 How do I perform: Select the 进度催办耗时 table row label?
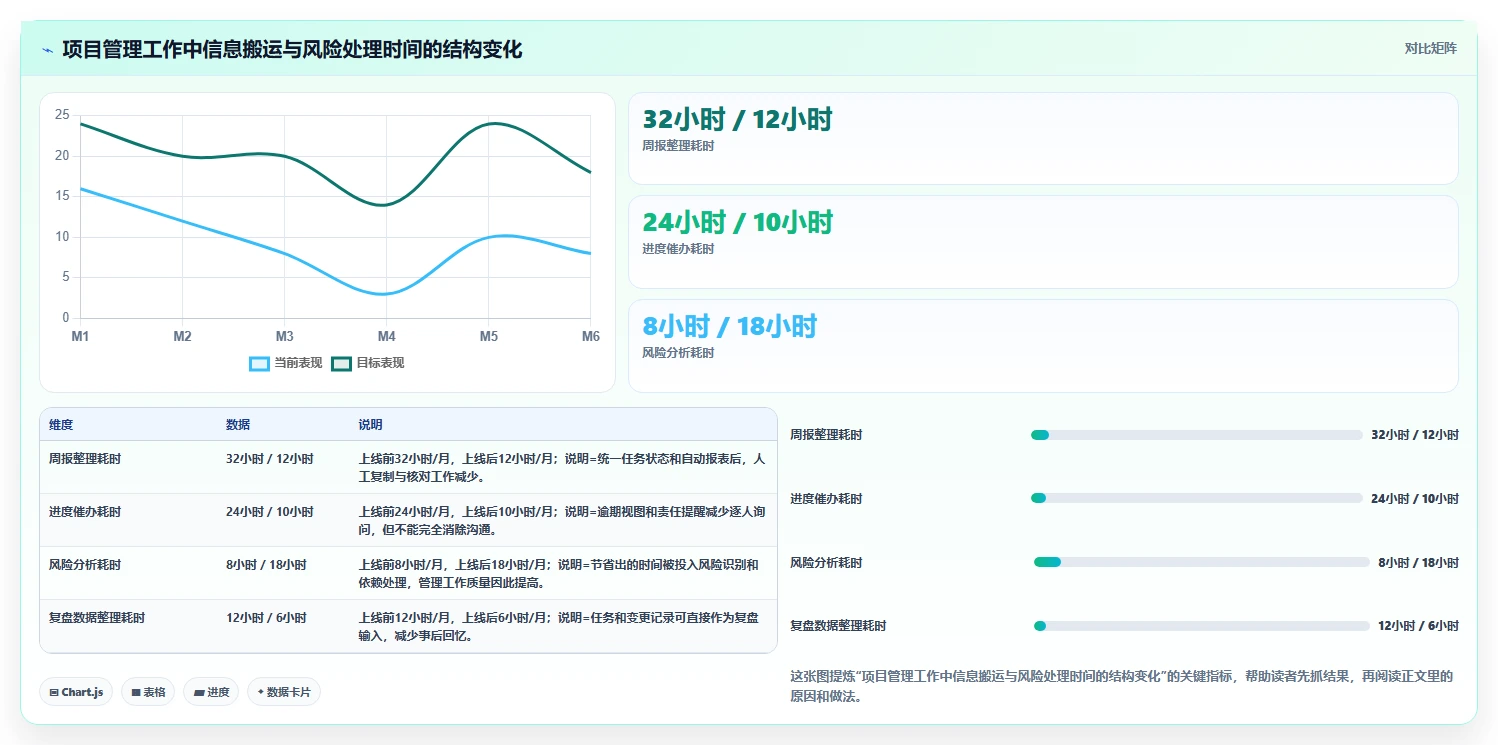pos(85,512)
